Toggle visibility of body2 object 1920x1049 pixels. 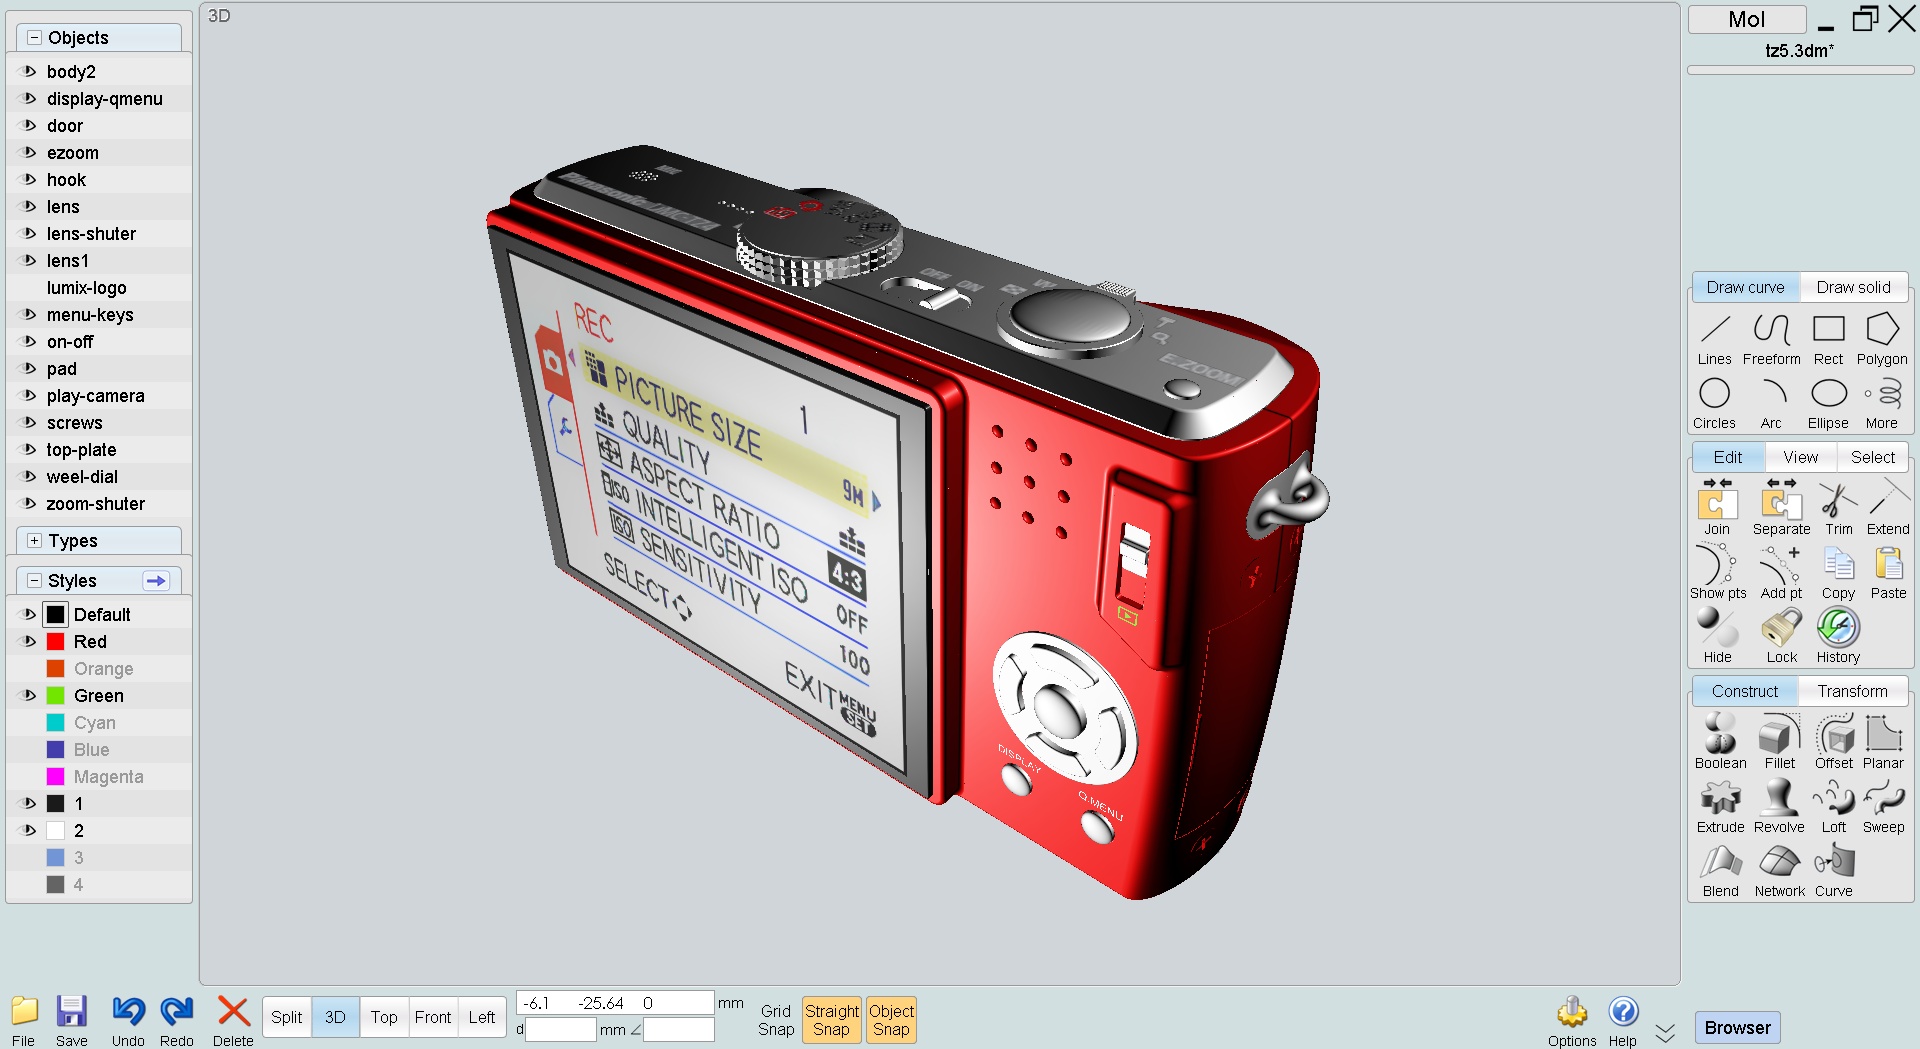coord(29,71)
